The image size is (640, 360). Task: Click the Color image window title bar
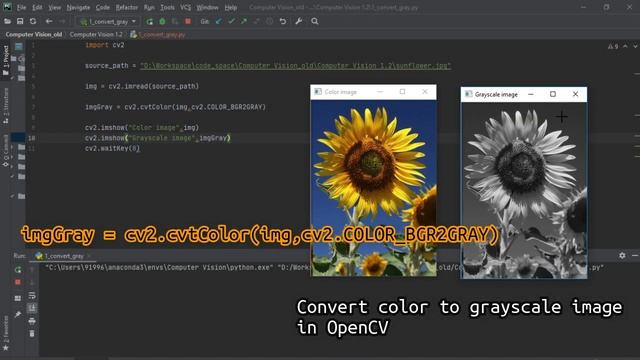pyautogui.click(x=373, y=92)
